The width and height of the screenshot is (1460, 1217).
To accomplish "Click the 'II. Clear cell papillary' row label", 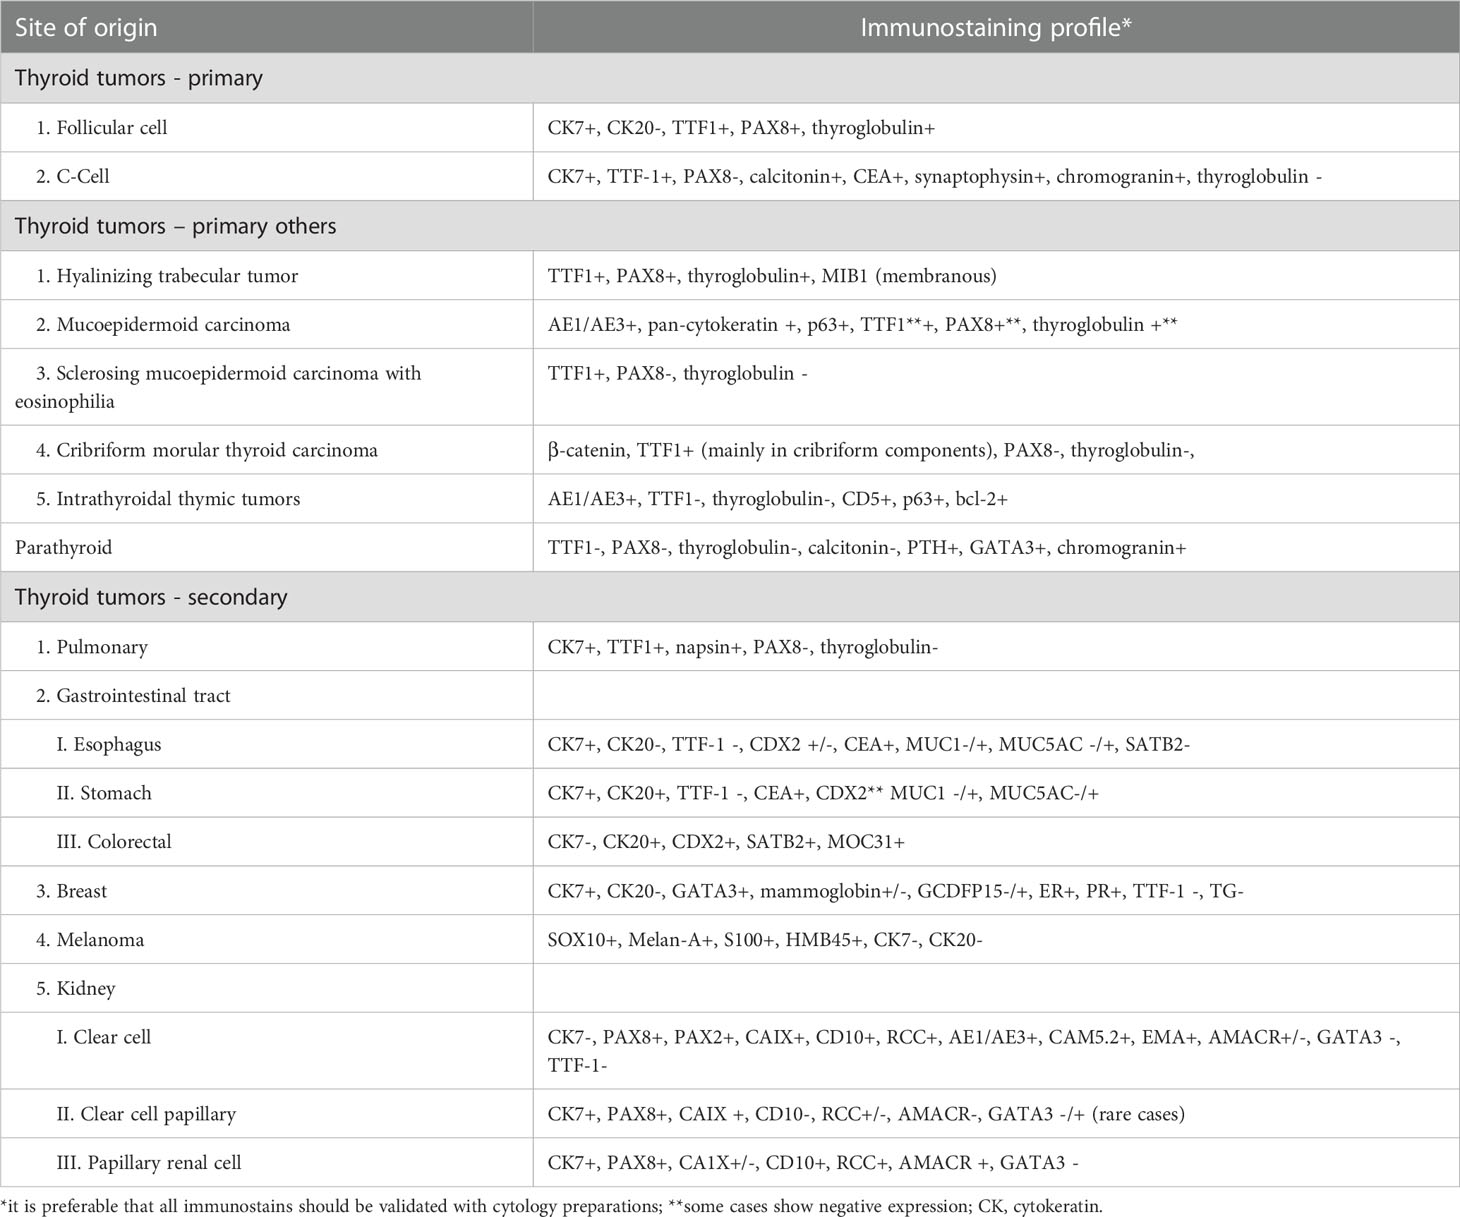I will (146, 1114).
